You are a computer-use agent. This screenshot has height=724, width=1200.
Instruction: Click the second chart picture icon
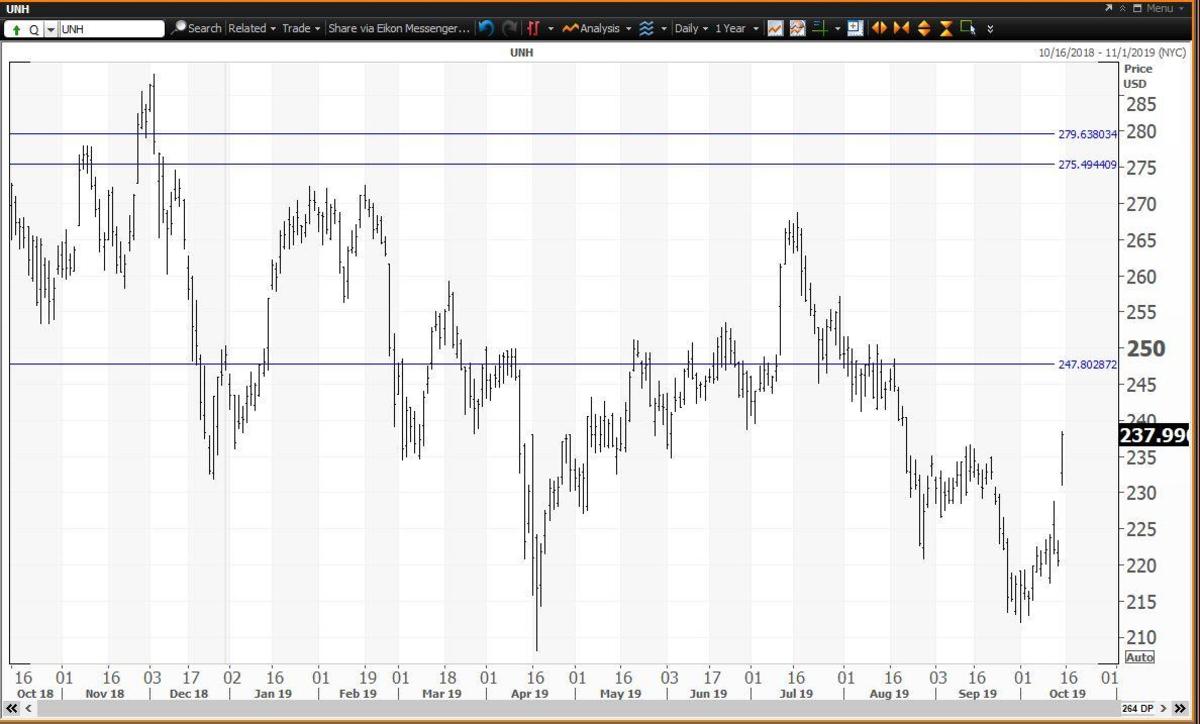click(x=797, y=28)
